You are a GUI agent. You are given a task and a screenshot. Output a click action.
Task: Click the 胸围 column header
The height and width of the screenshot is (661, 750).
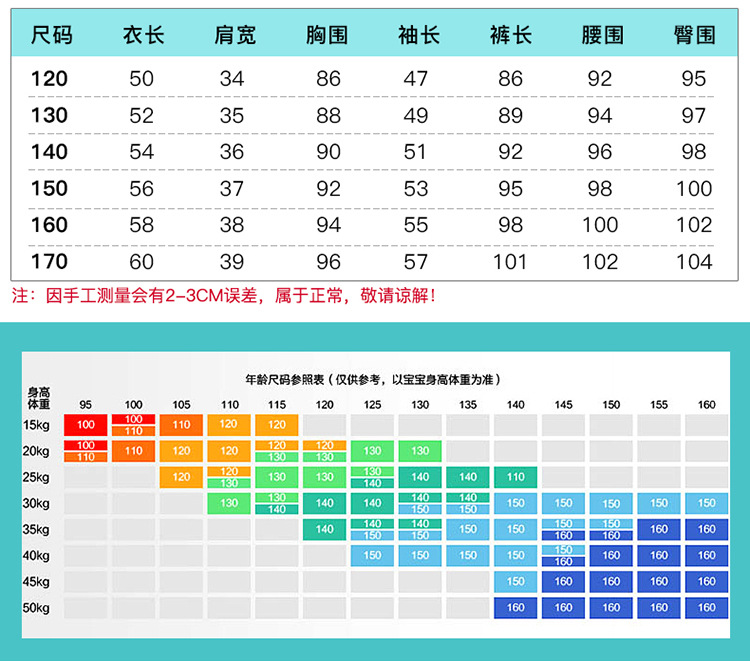327,35
